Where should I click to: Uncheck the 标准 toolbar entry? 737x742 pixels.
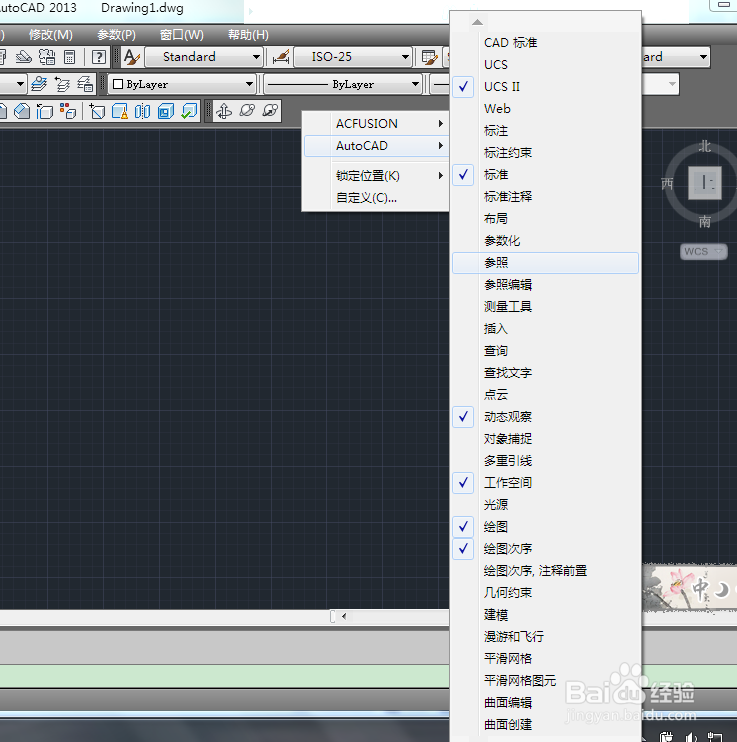point(545,175)
